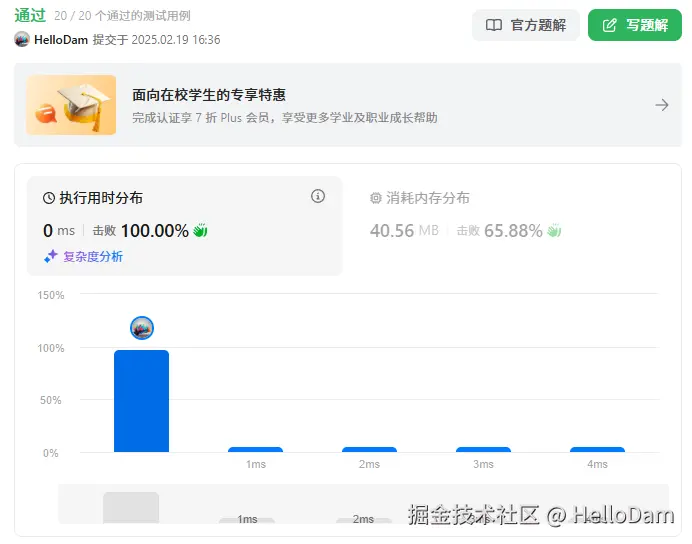This screenshot has height=544, width=692.
Task: Click the 4ms bar in the chart
Action: point(597,450)
